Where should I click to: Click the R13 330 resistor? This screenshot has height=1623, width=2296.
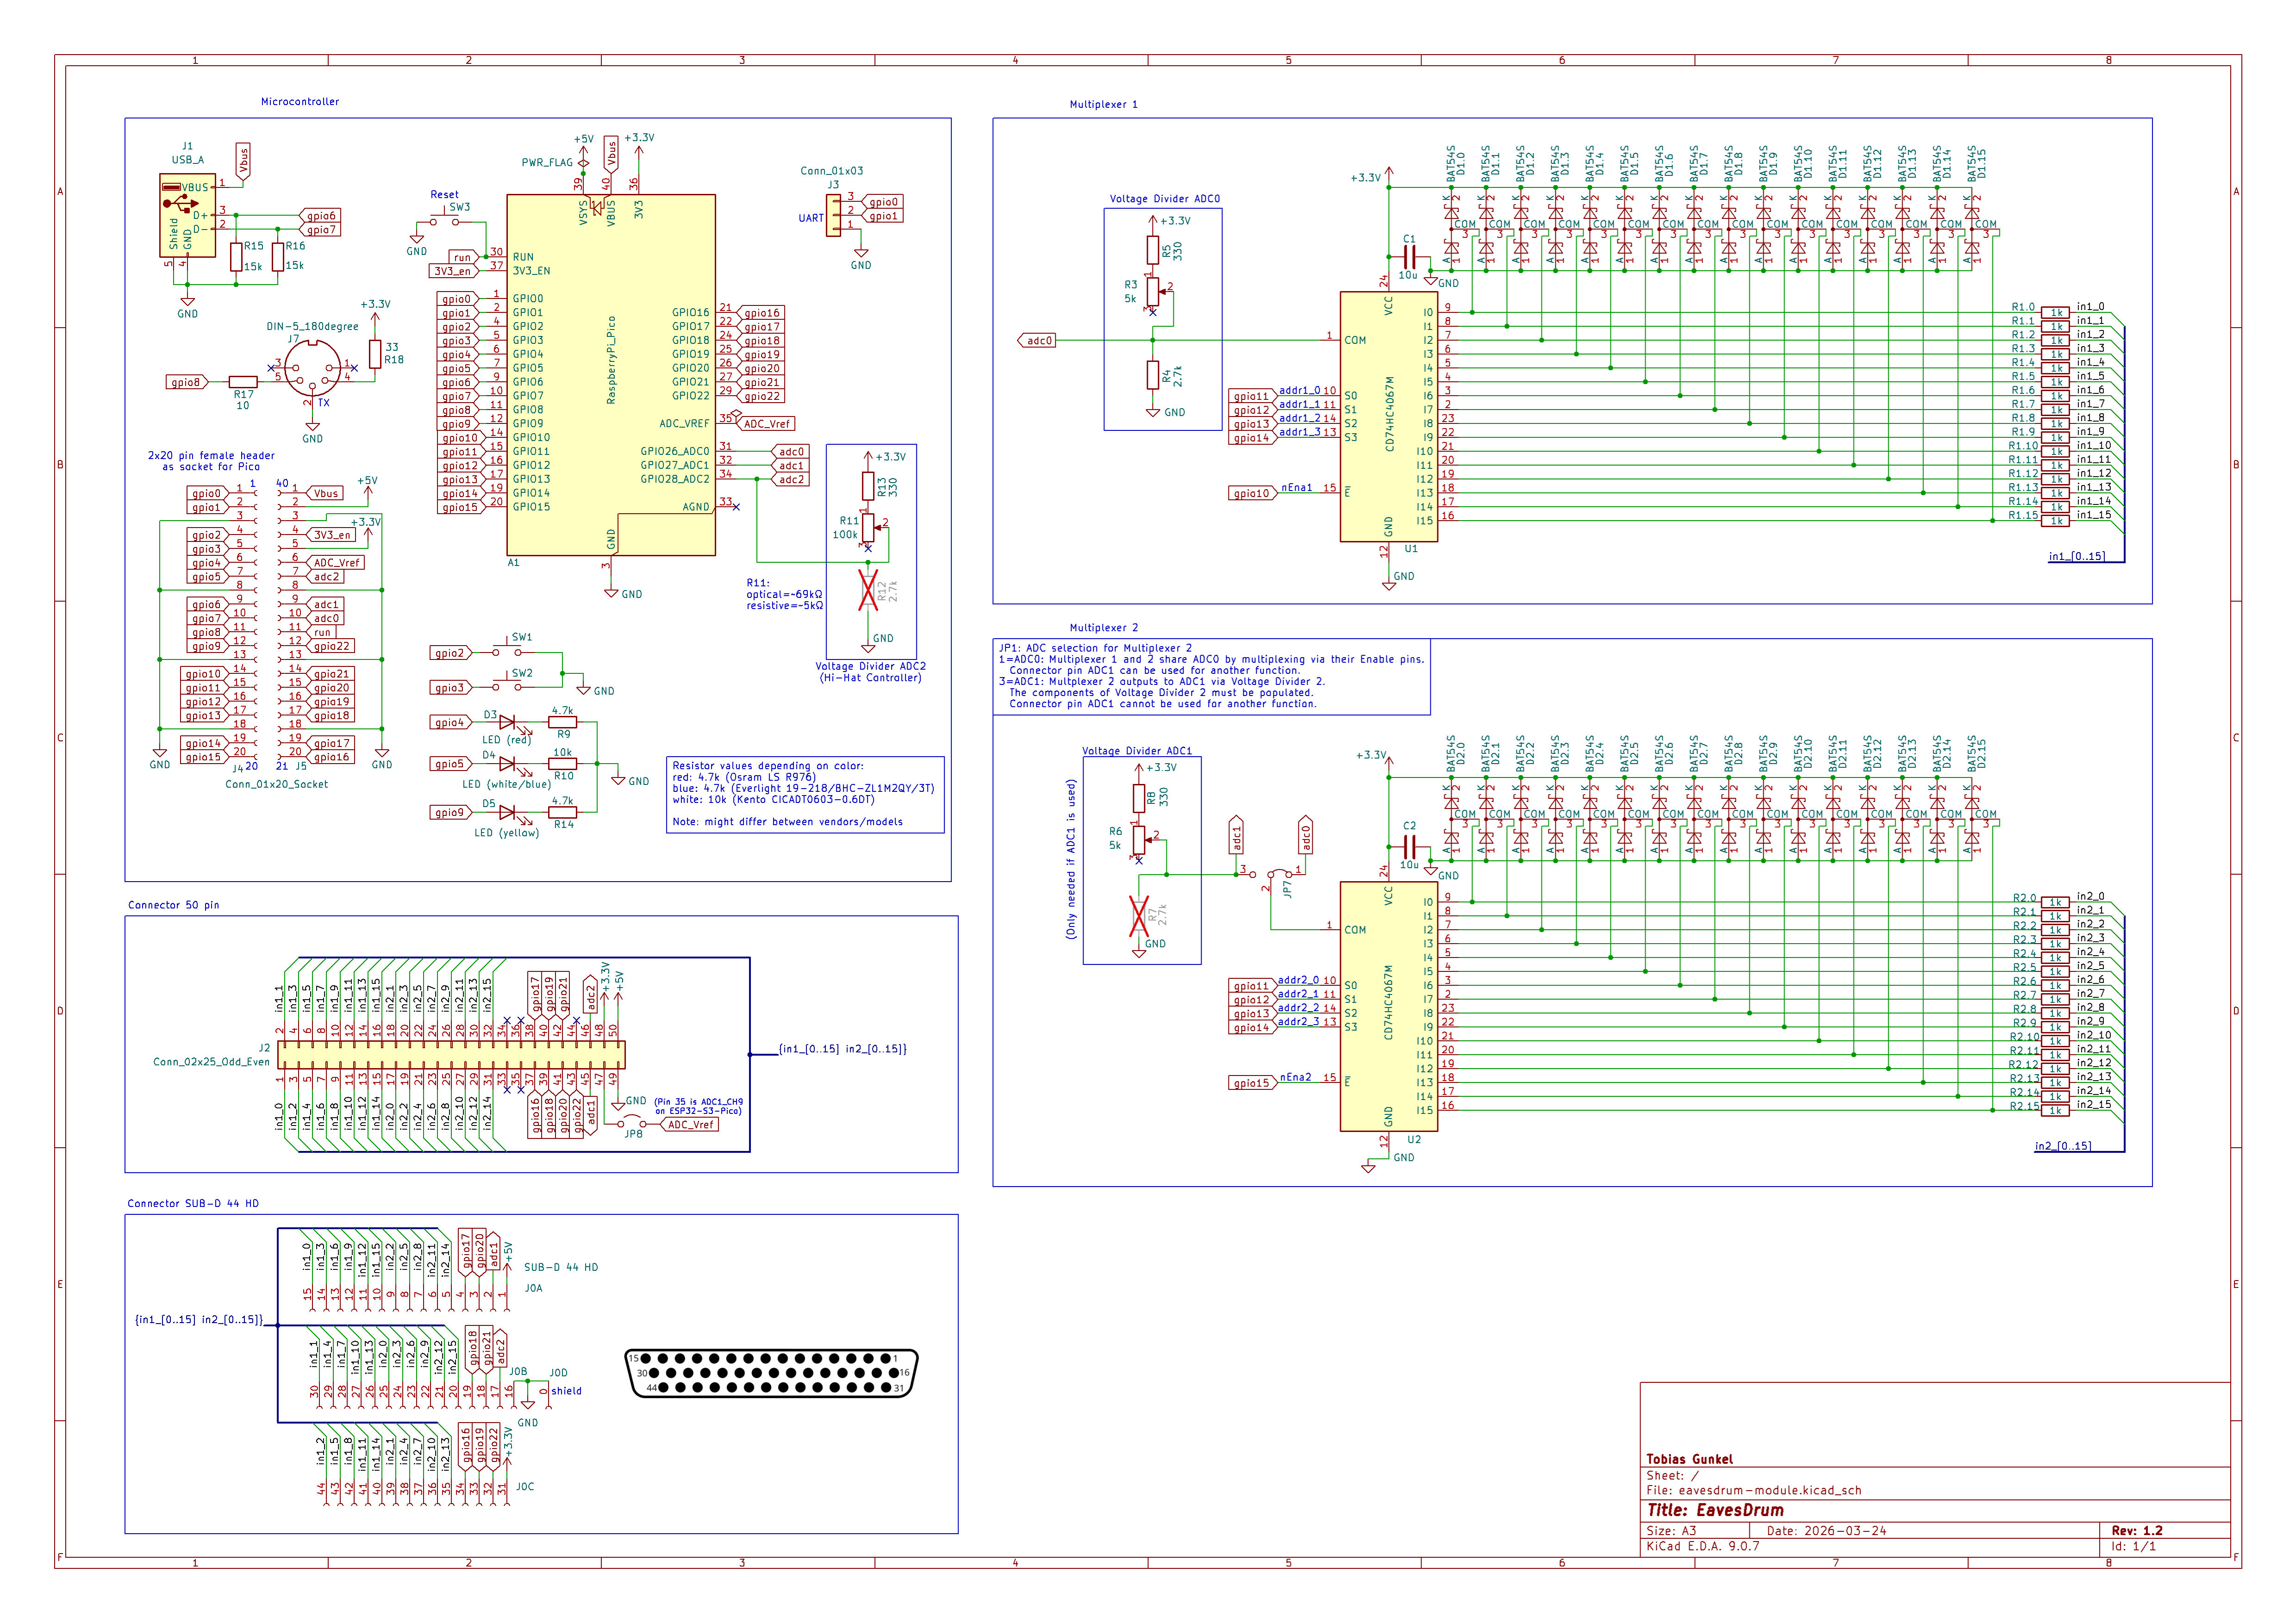868,486
